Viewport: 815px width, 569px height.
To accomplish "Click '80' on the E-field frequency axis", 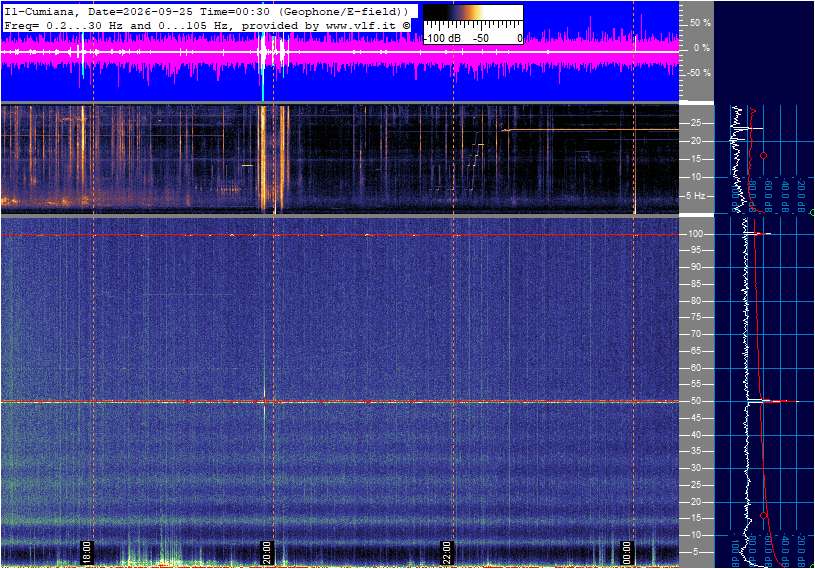I will pos(695,301).
